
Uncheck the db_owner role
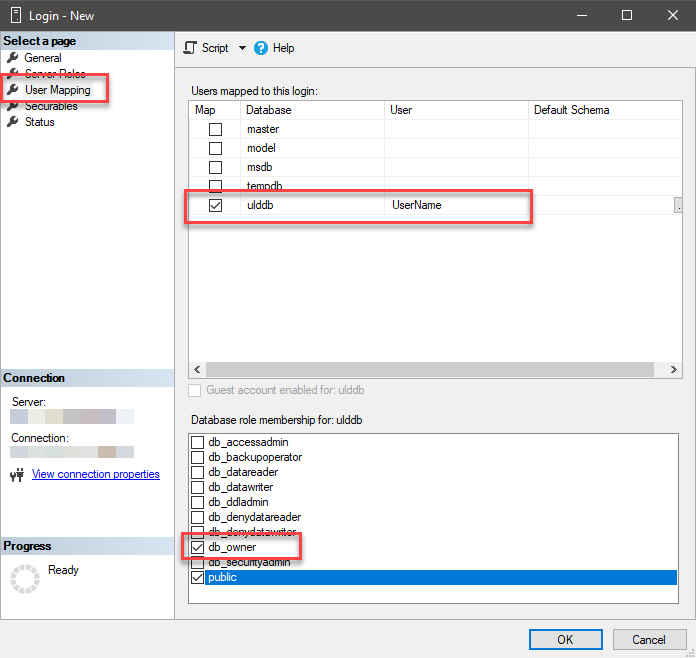[197, 547]
